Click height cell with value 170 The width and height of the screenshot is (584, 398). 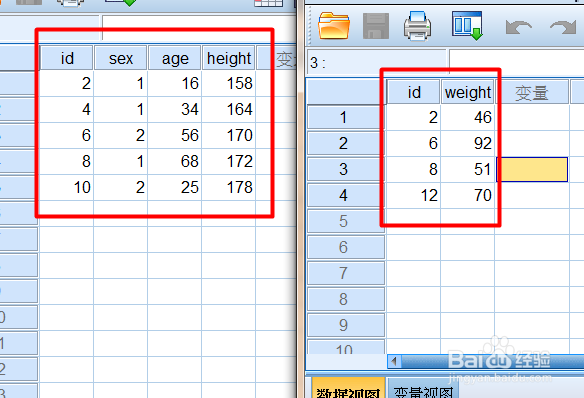(229, 135)
